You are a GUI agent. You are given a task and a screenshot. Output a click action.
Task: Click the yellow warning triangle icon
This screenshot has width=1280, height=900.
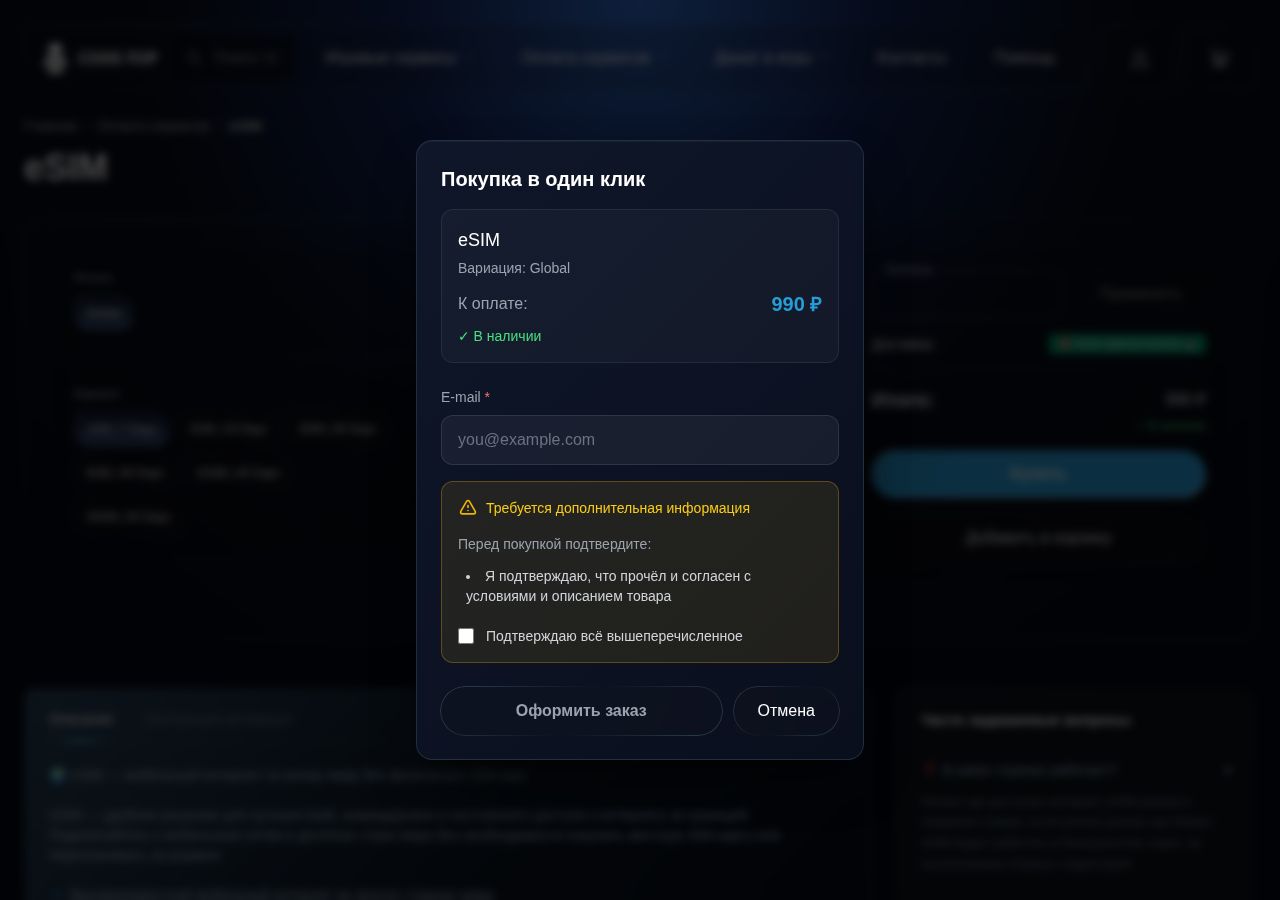[468, 507]
